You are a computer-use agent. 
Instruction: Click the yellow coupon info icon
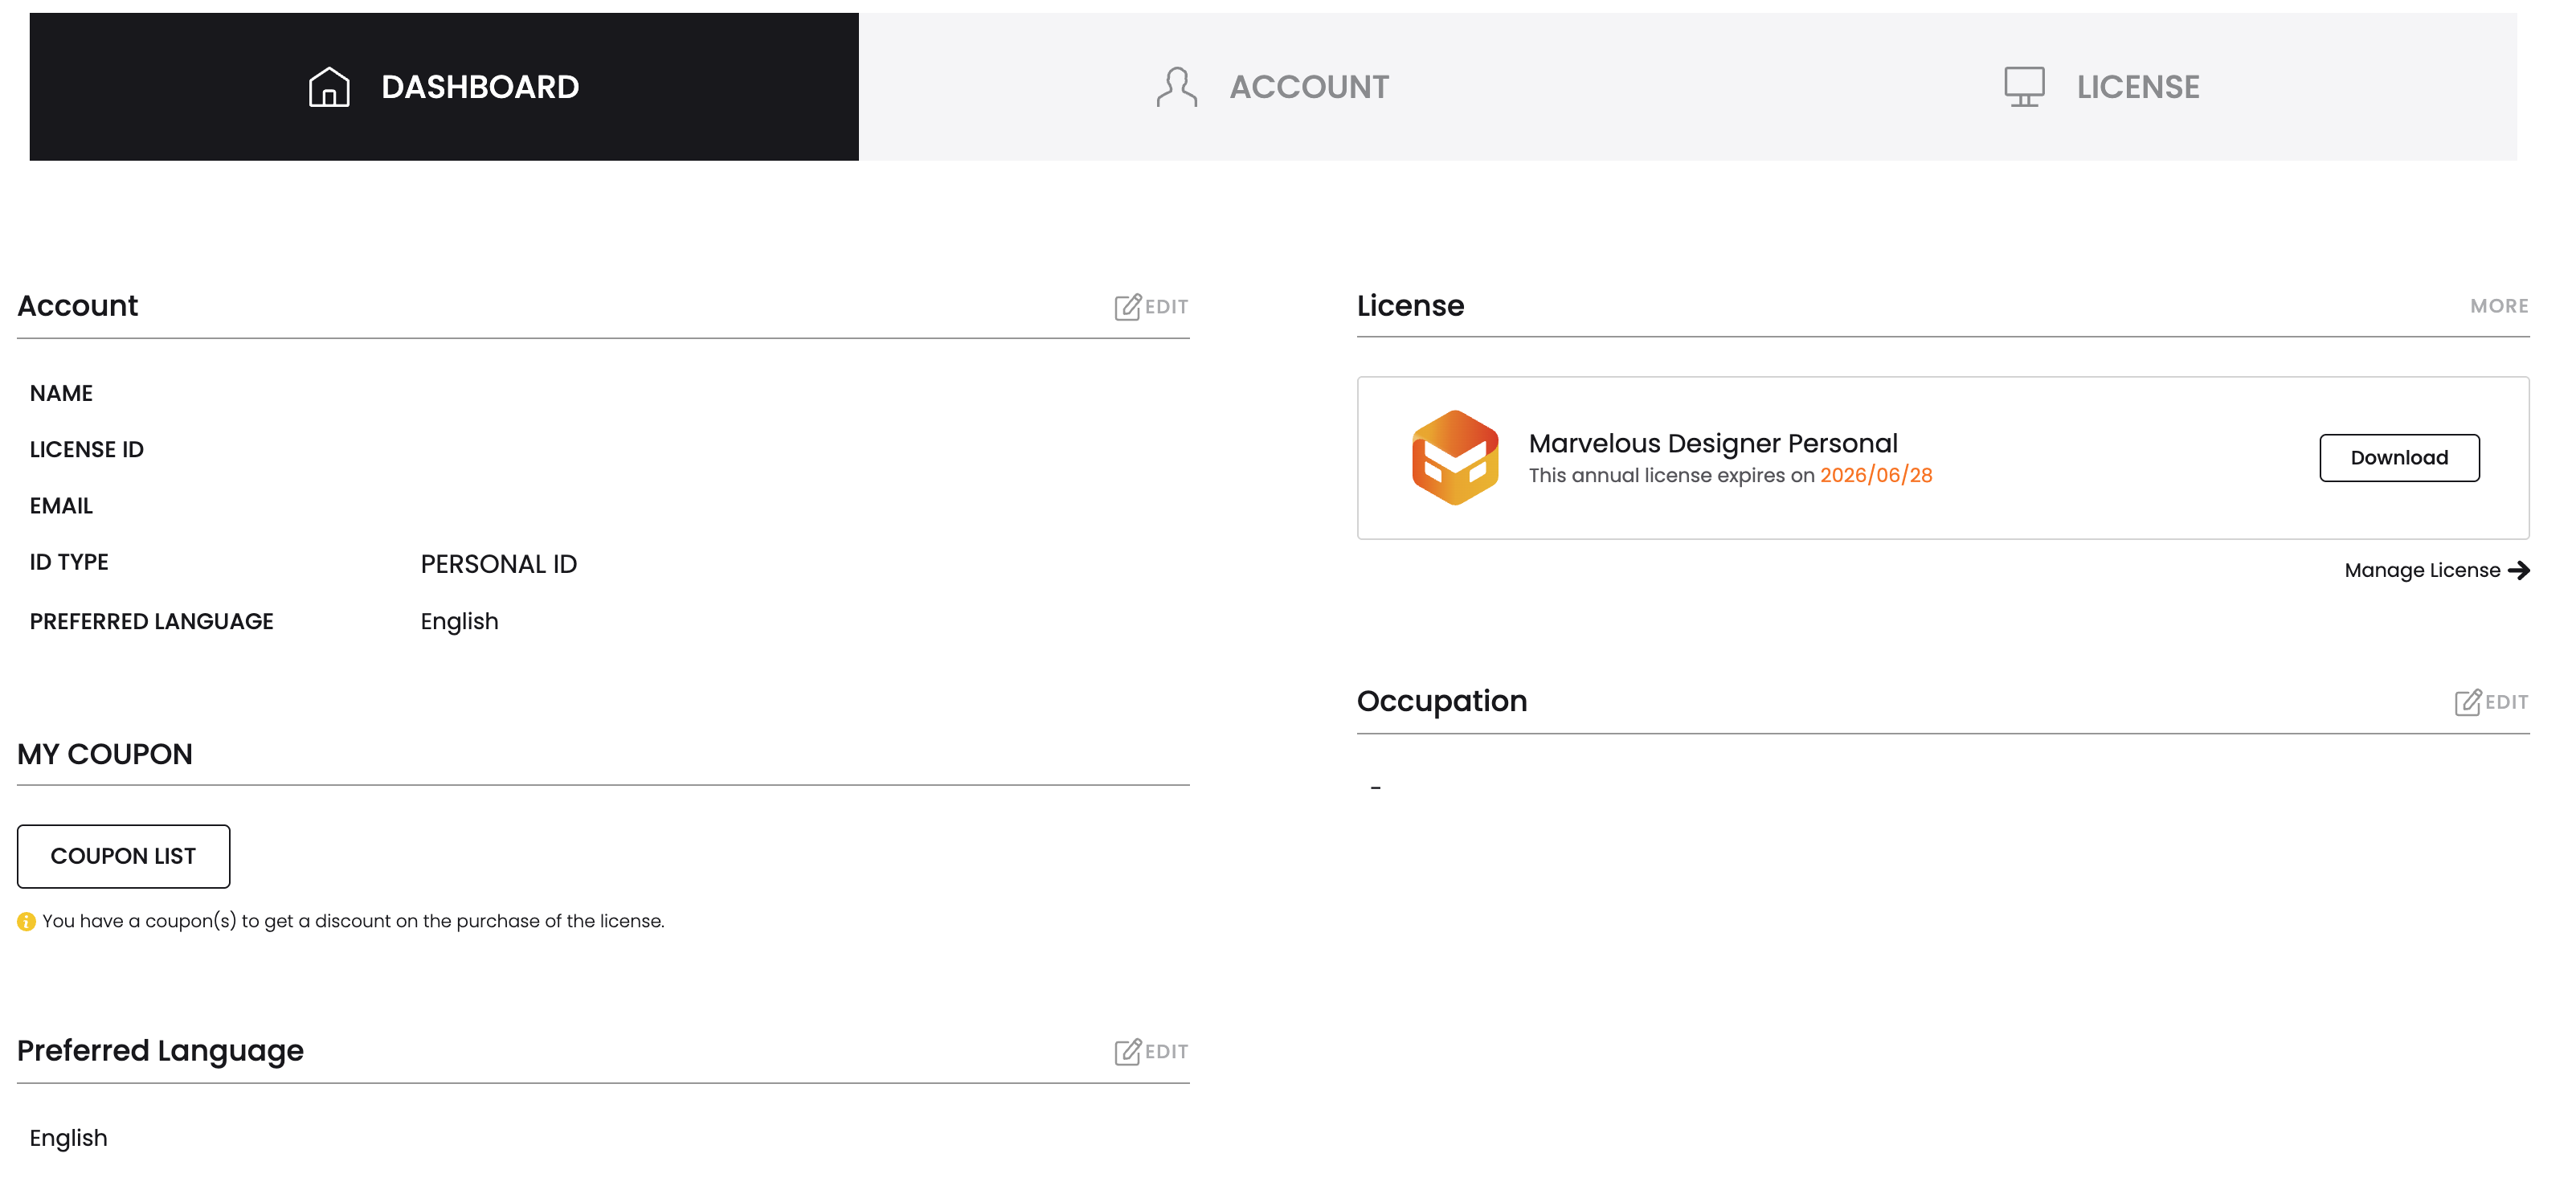(27, 922)
